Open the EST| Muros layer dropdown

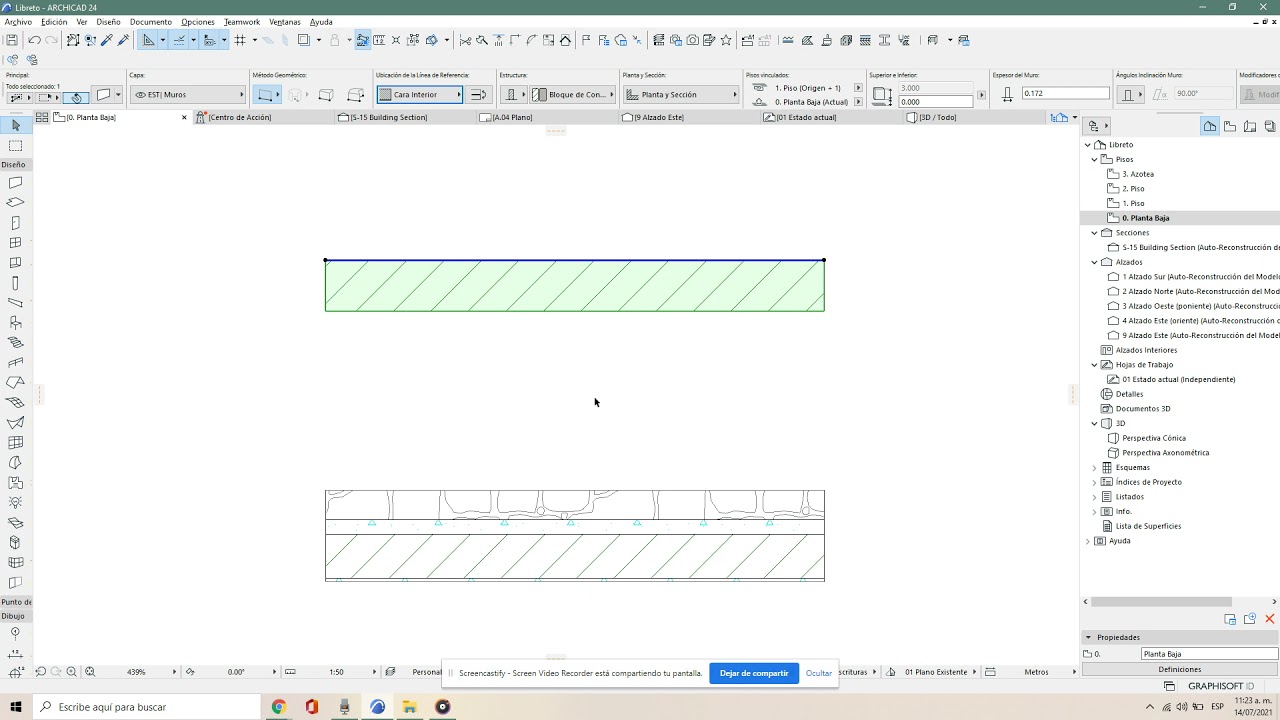(188, 95)
